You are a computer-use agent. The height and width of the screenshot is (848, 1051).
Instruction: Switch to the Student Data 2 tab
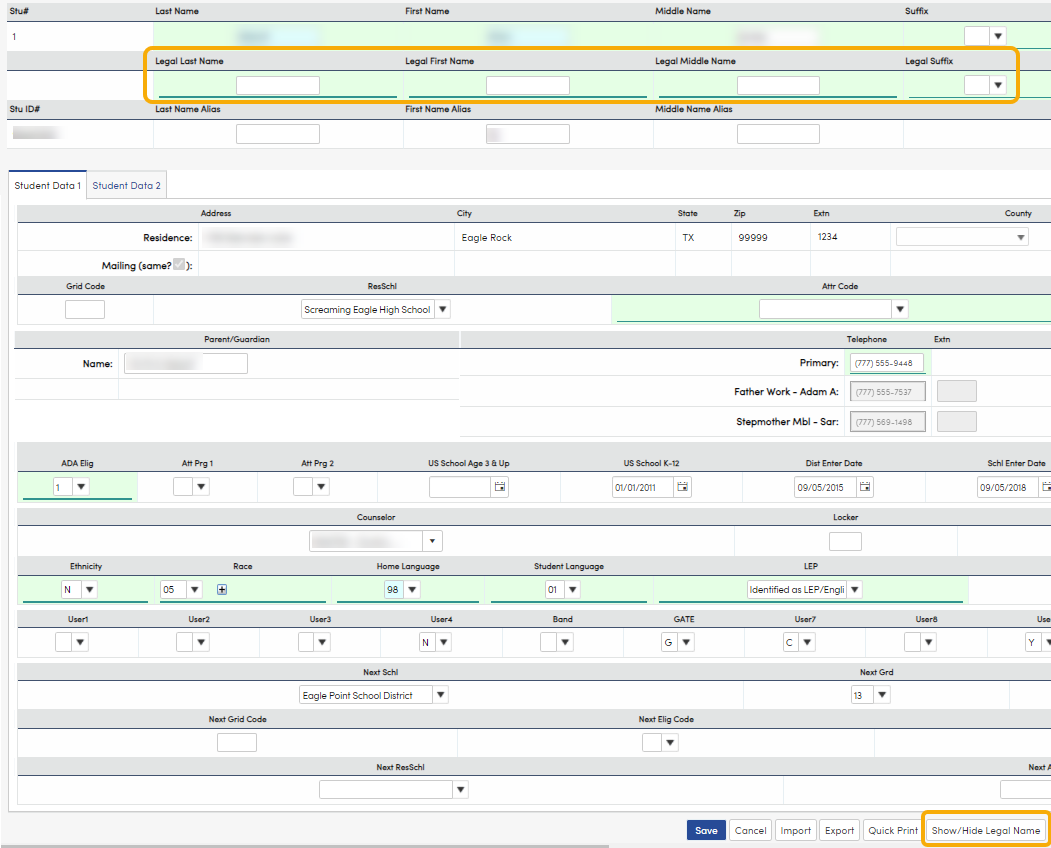(x=126, y=185)
